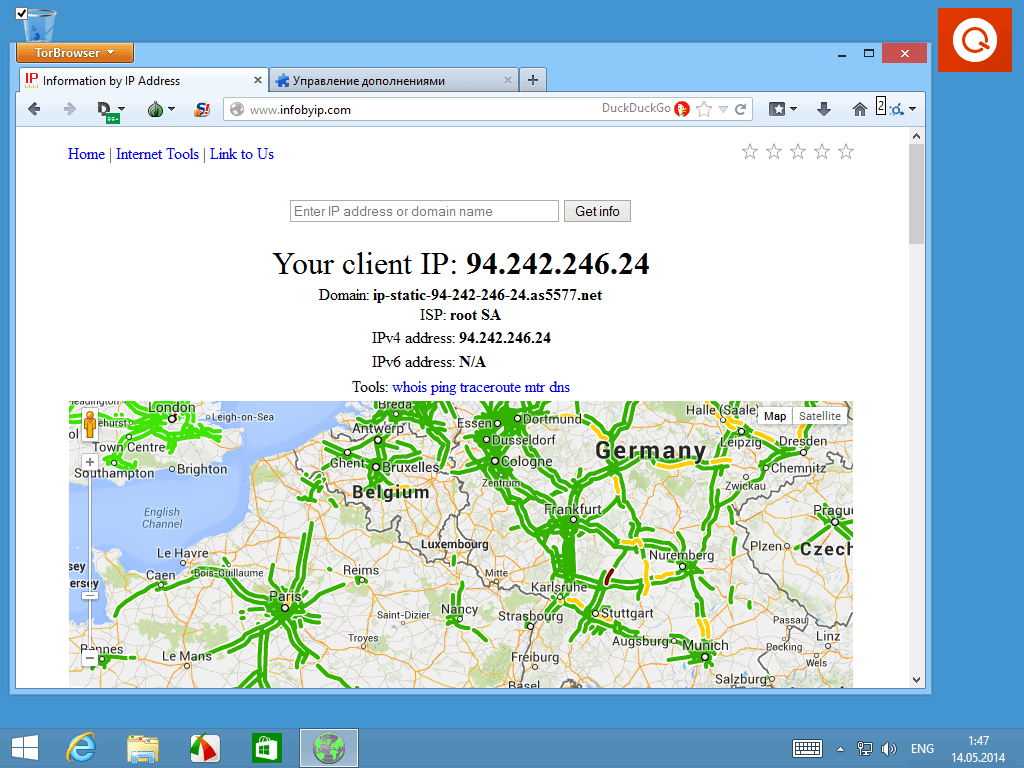Open the Windows Start button

(25, 748)
